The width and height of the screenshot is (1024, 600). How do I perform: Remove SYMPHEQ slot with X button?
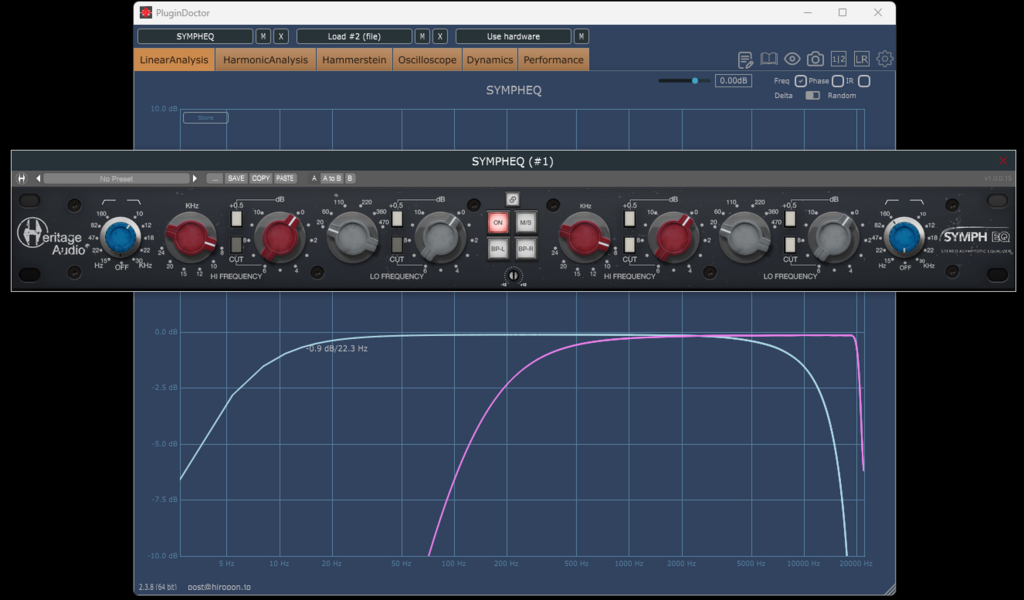coord(281,37)
